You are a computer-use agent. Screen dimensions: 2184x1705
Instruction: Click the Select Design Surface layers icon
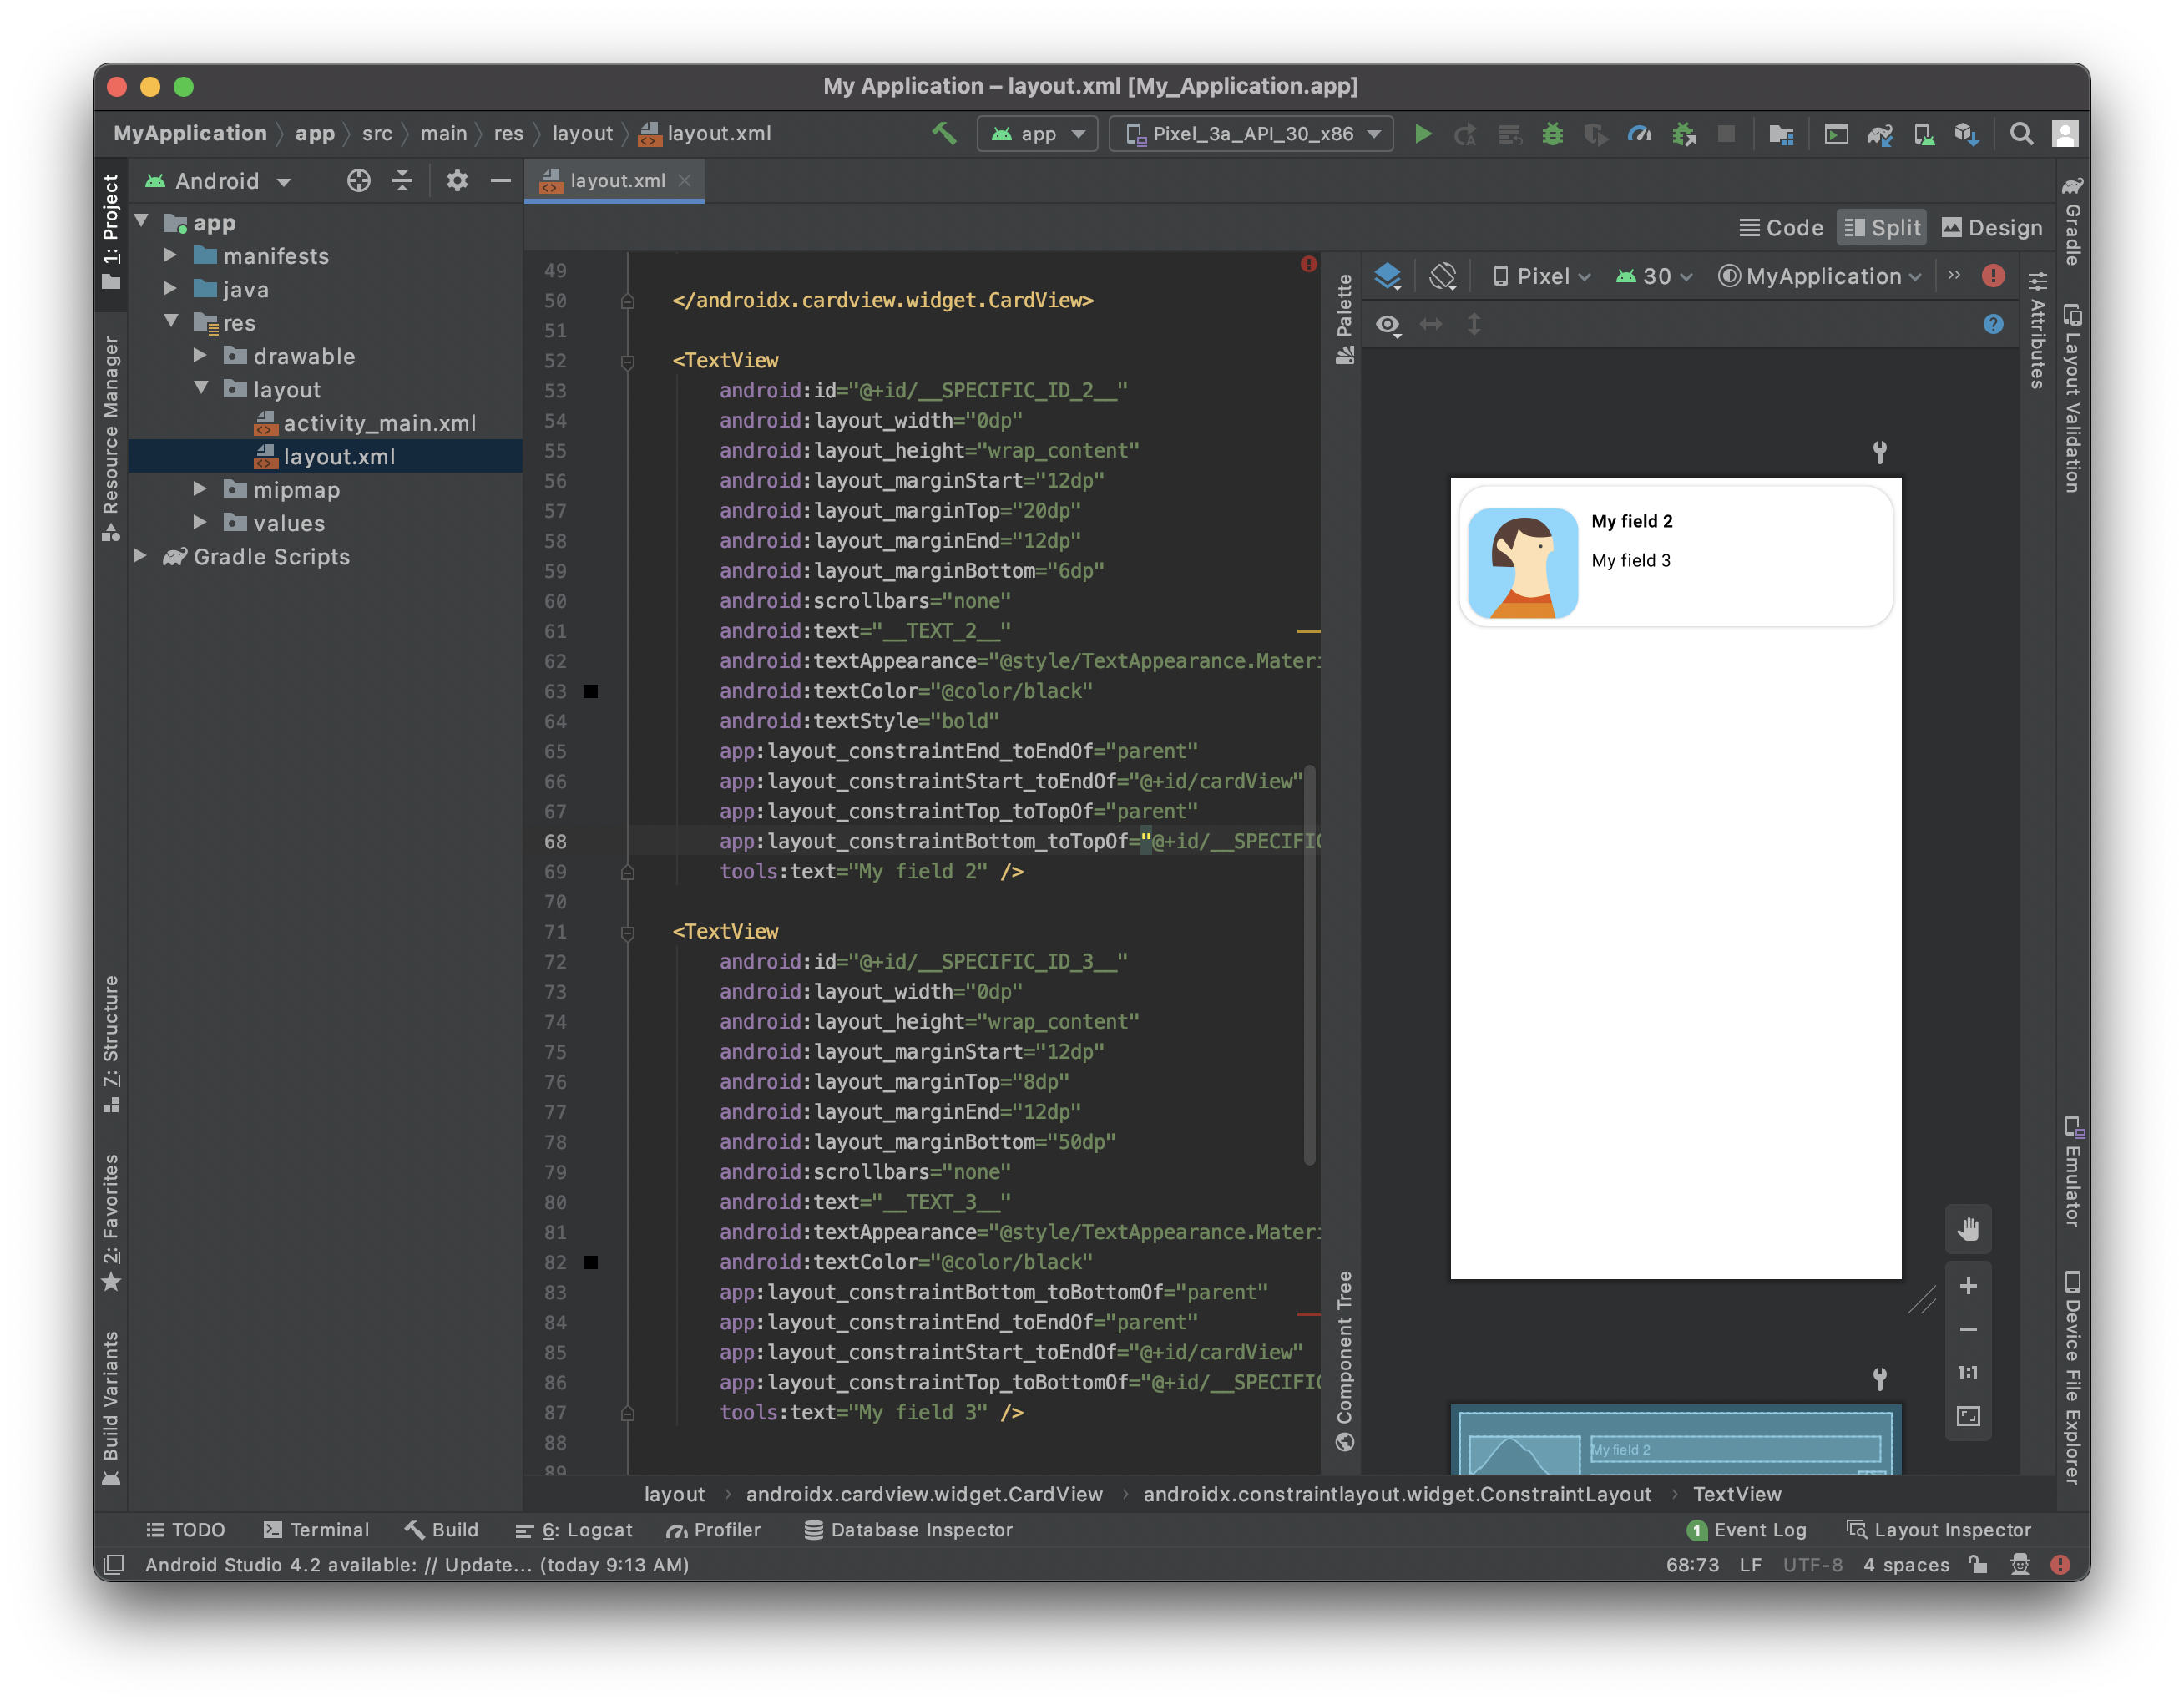point(1388,276)
